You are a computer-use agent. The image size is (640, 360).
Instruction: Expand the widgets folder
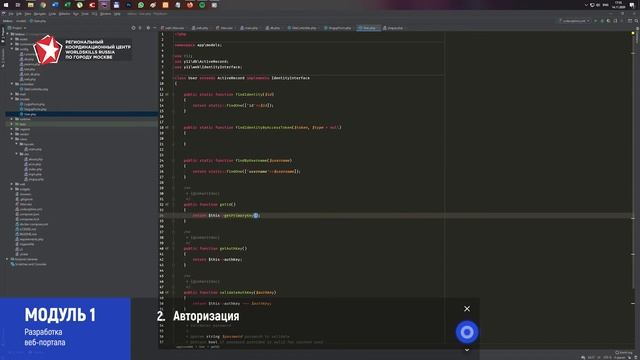tap(12, 189)
